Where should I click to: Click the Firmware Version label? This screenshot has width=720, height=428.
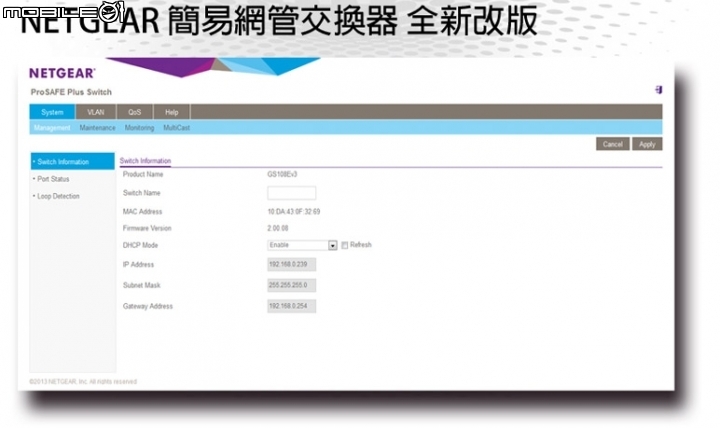click(147, 228)
